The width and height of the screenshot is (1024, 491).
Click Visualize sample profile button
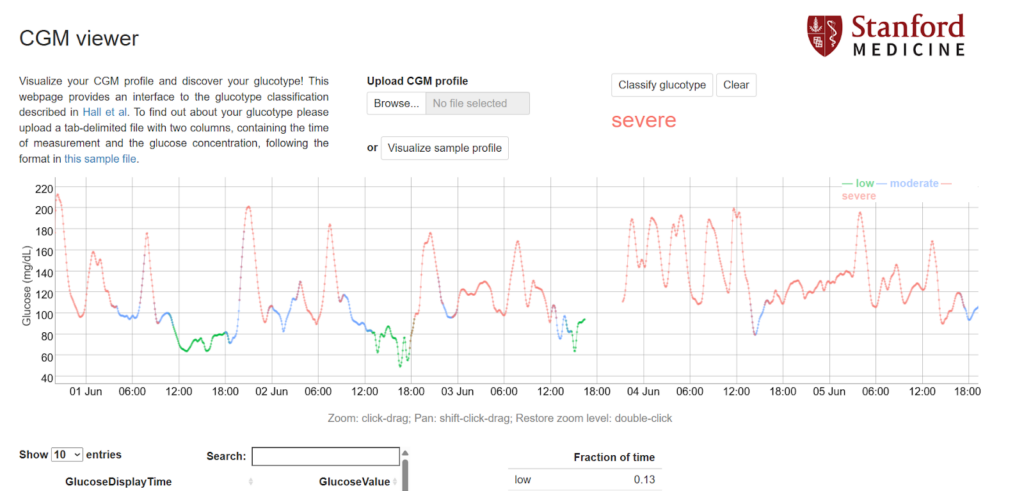tap(445, 148)
